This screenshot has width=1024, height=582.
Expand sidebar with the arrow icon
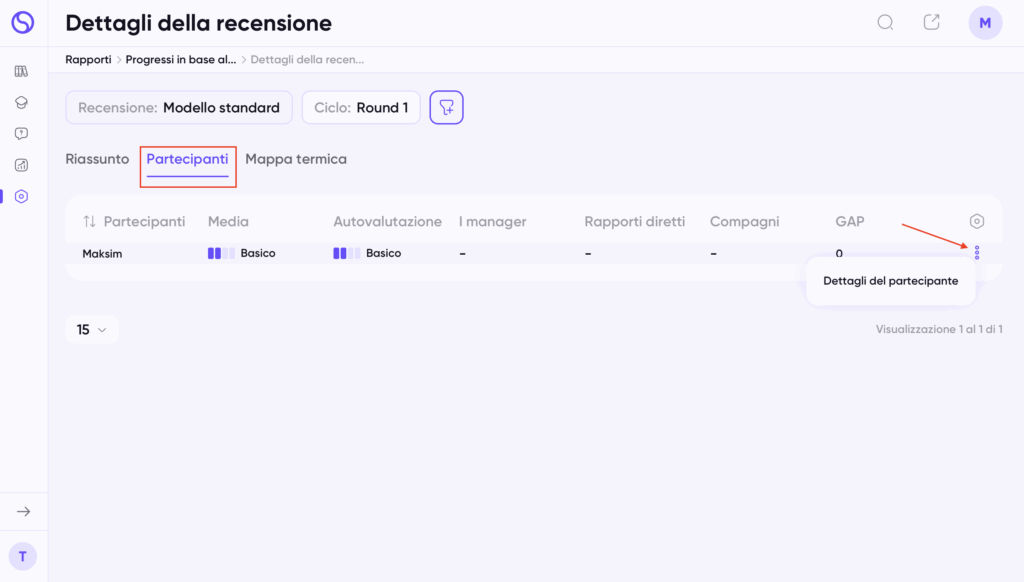pos(24,511)
